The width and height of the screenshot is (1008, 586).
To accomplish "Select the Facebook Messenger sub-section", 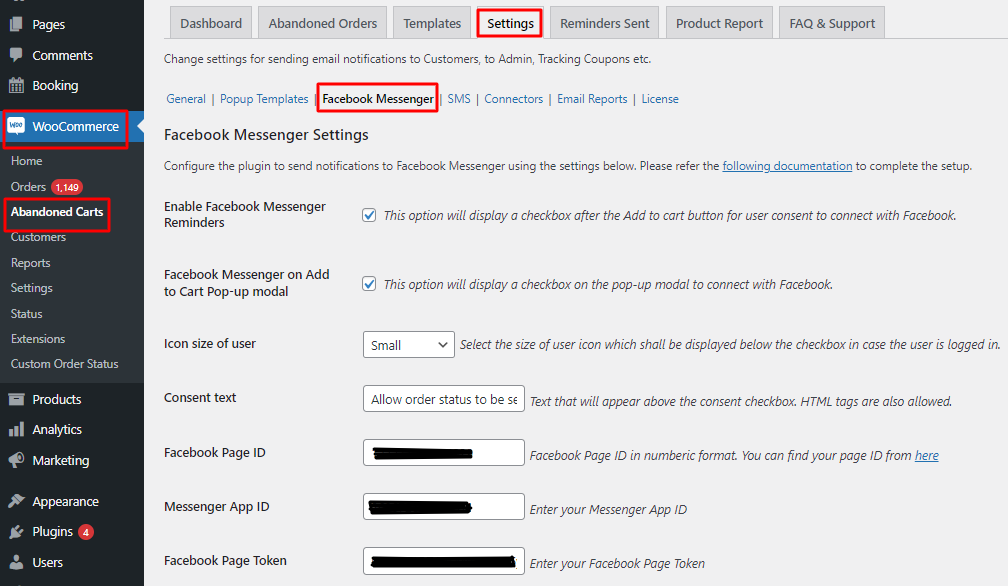I will tap(378, 99).
